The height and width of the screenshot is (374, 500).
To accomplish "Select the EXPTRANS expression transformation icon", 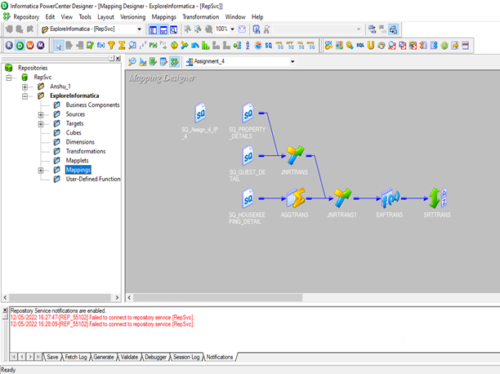I will coord(390,198).
